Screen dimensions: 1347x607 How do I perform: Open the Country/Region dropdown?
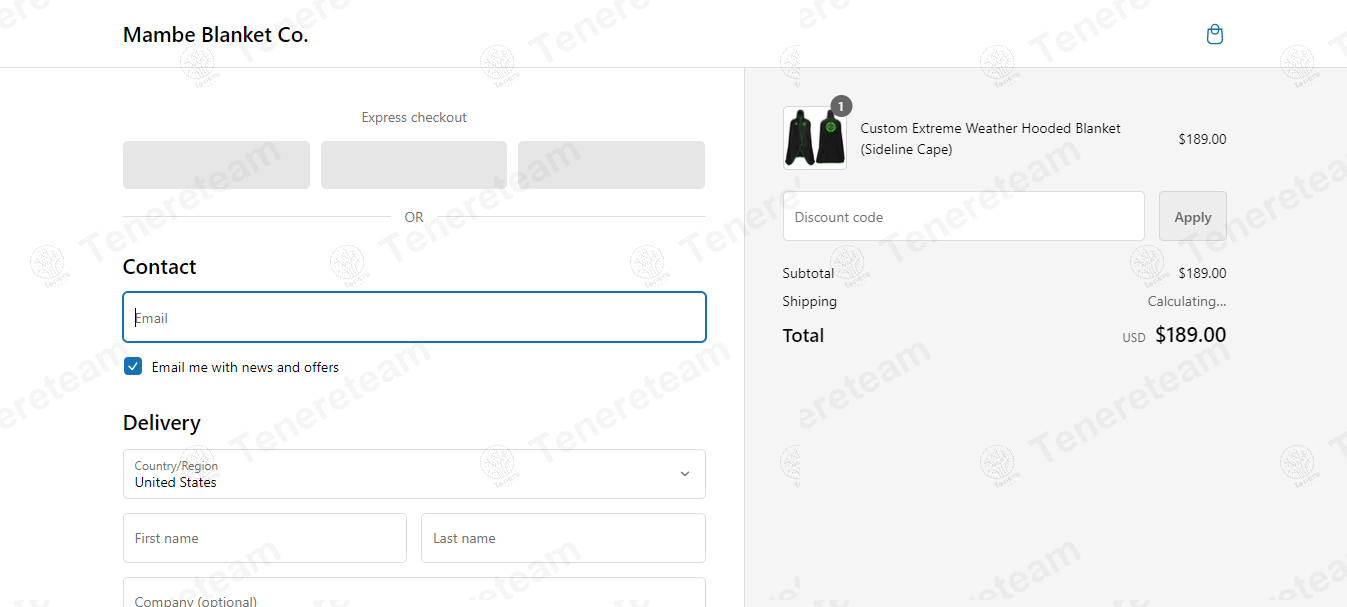click(x=414, y=474)
